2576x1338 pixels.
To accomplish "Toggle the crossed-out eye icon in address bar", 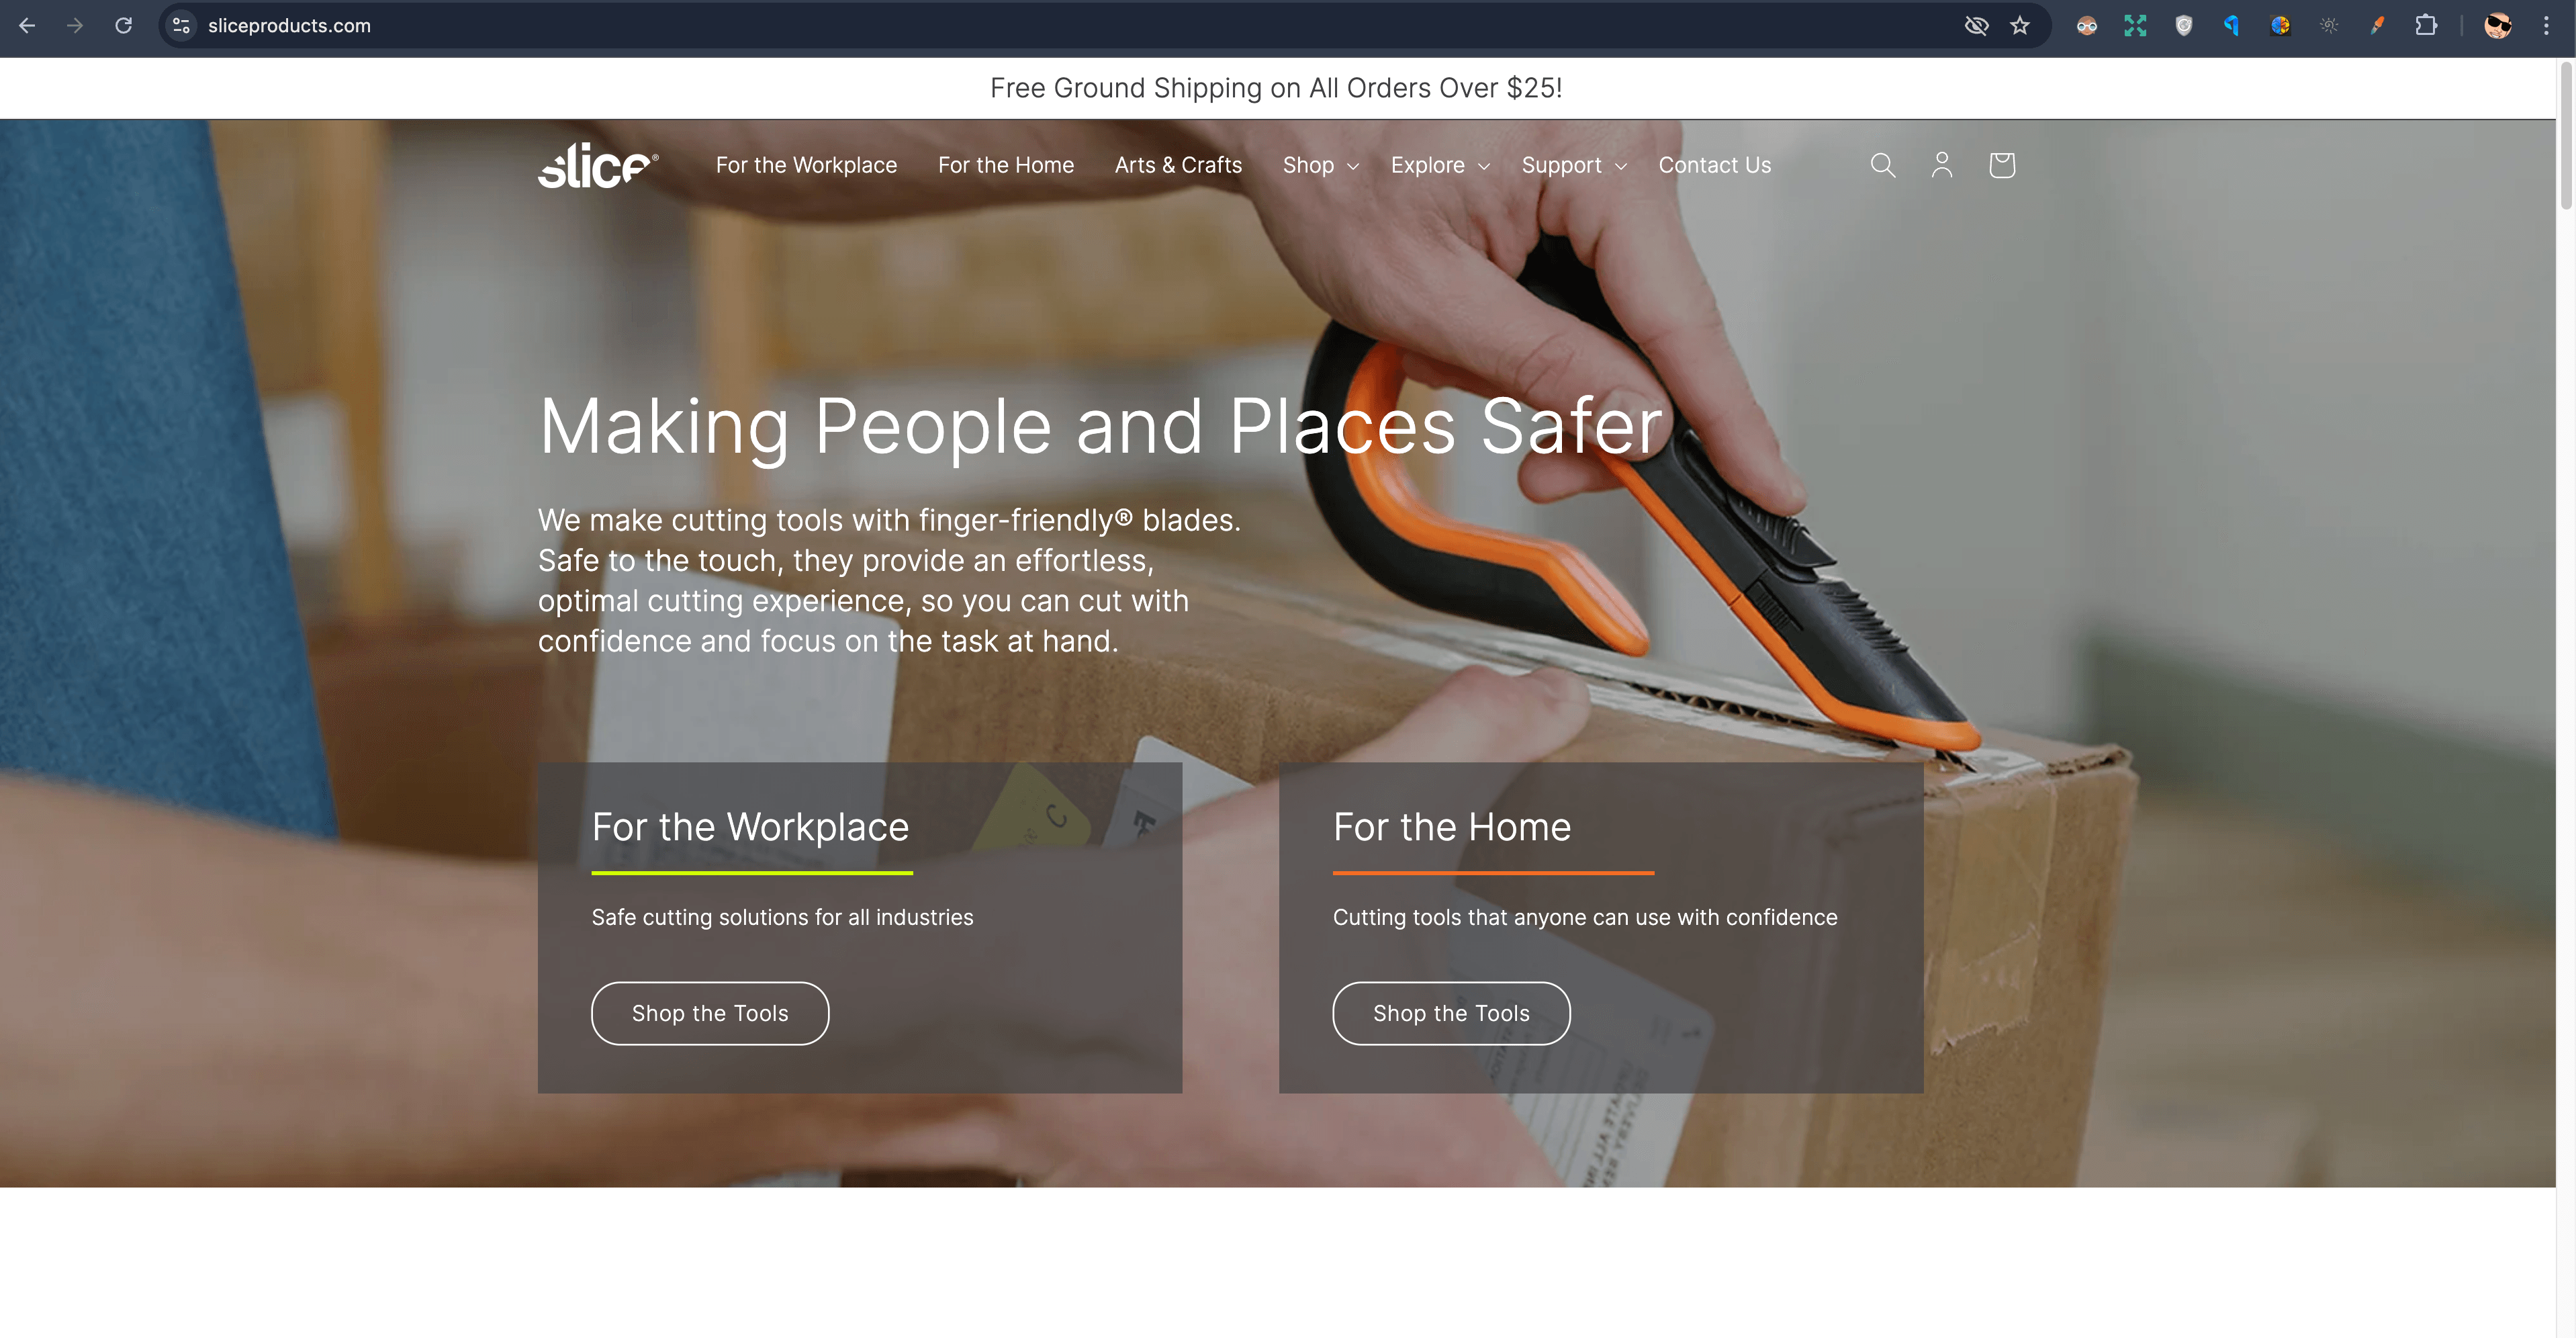I will 1976,26.
